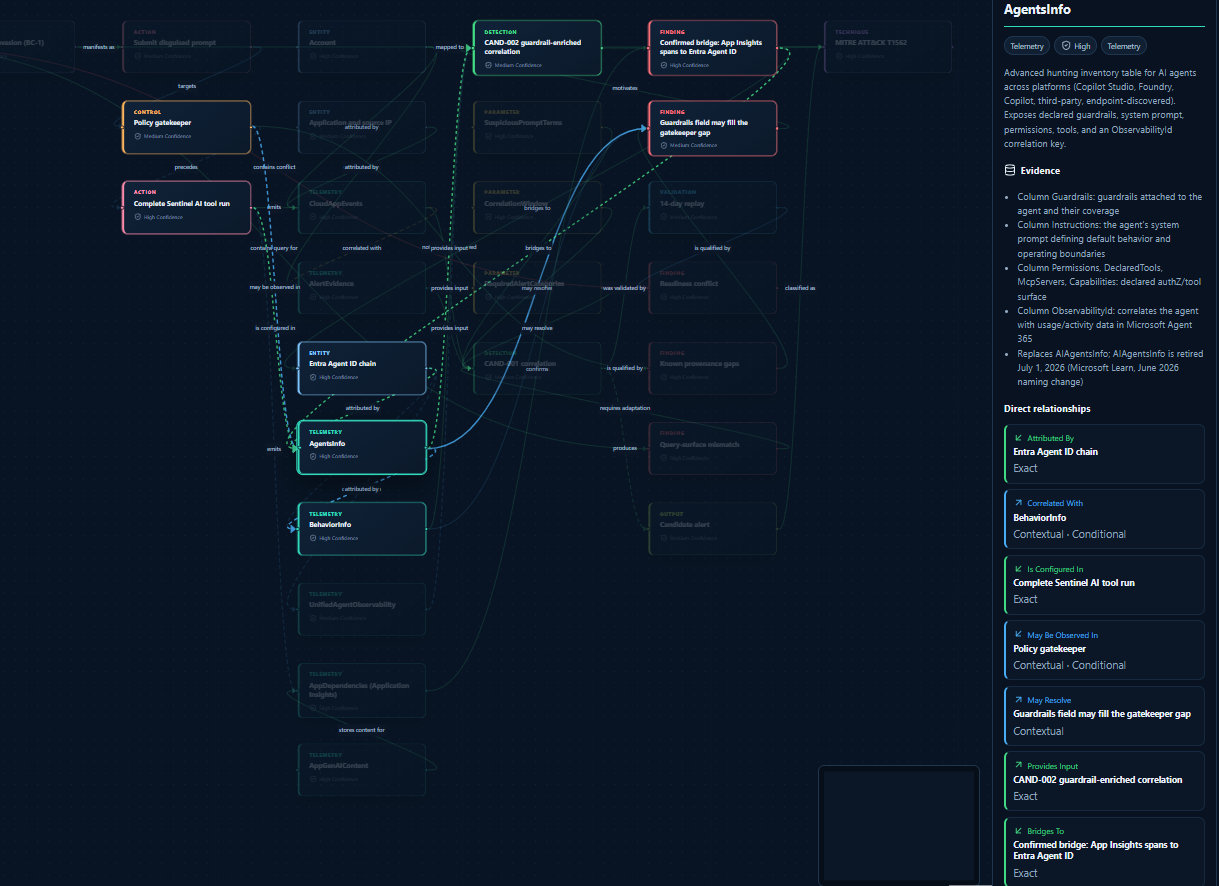This screenshot has width=1219, height=886.
Task: Select the dimmed CorrelationWindow parameter node
Action: tap(537, 208)
